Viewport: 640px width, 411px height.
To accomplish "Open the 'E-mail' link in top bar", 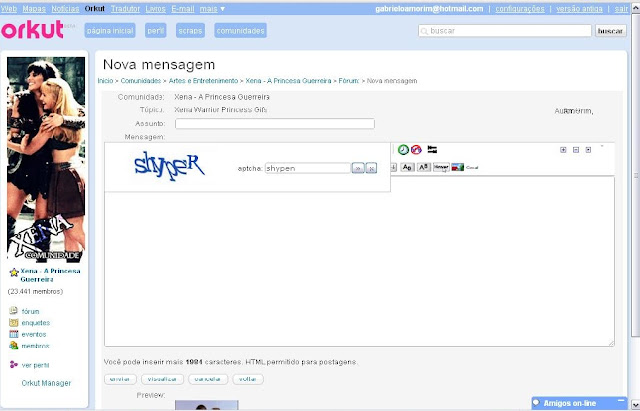I will pyautogui.click(x=183, y=9).
